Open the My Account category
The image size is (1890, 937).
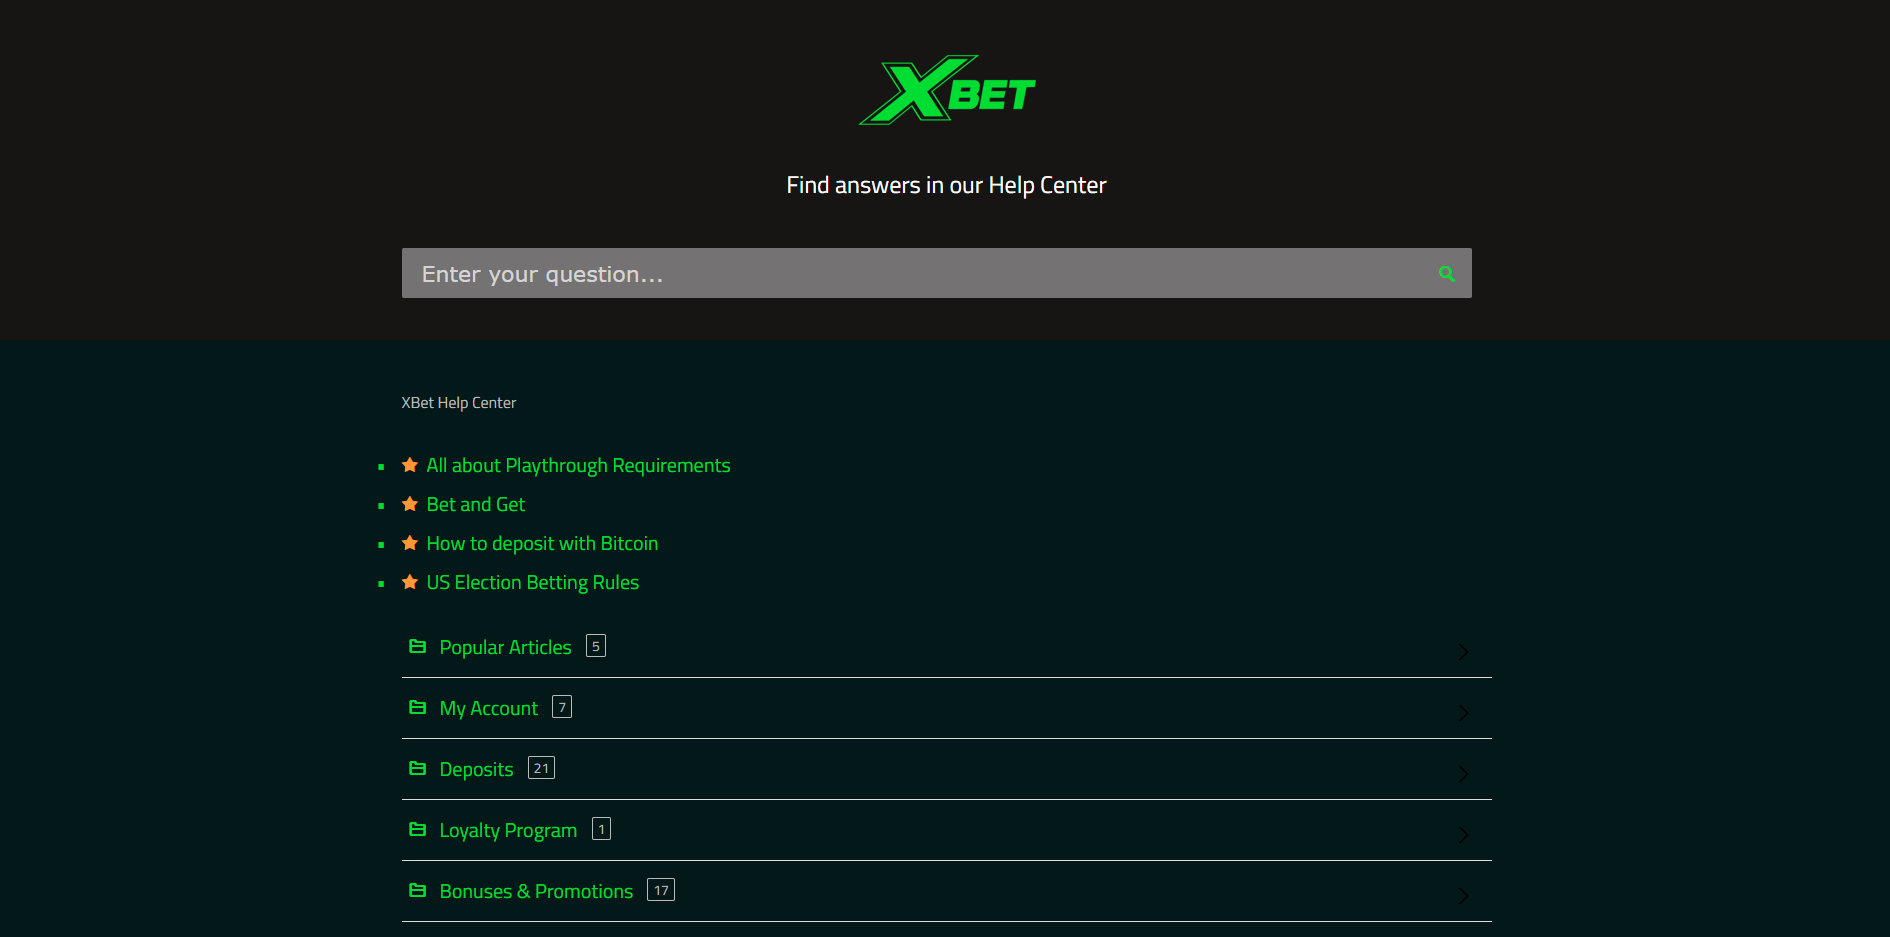[489, 709]
